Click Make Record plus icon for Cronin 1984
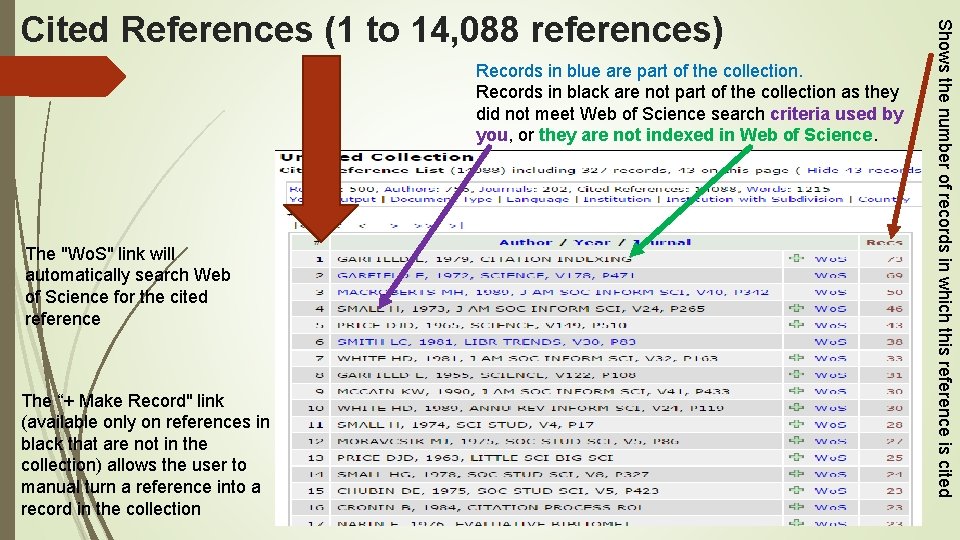 (x=797, y=506)
